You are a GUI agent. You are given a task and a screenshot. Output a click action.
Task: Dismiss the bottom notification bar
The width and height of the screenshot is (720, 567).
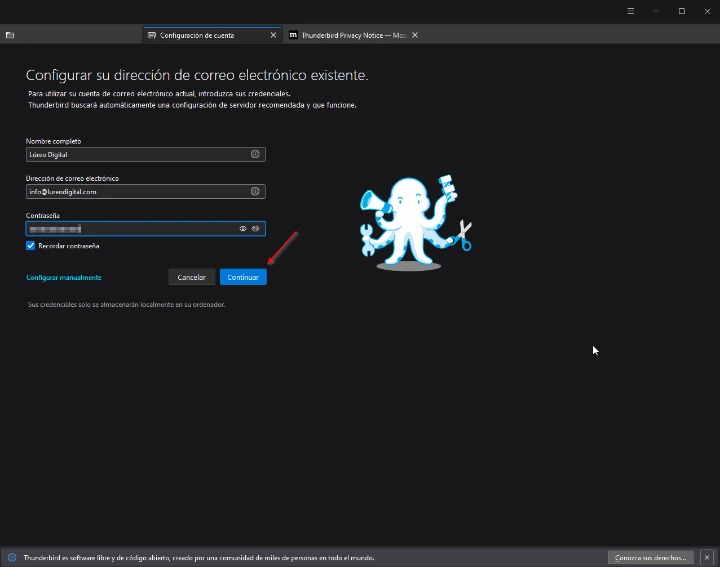click(x=707, y=557)
